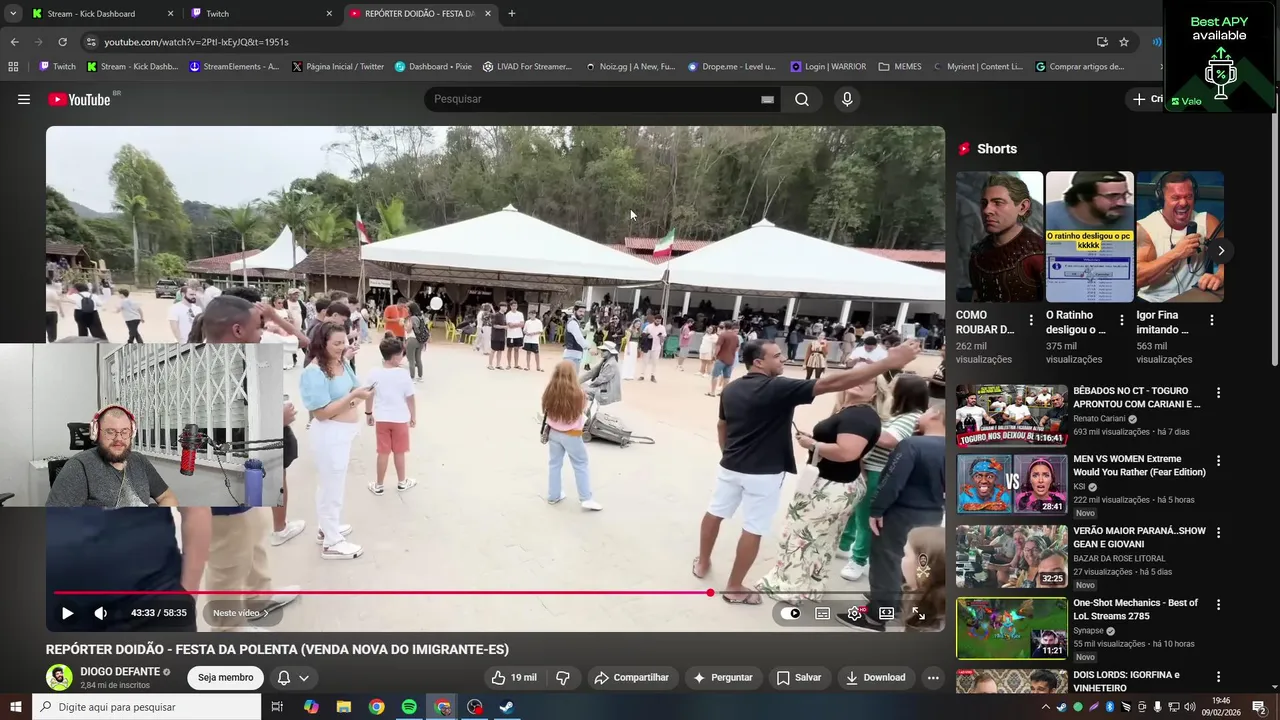This screenshot has height=720, width=1280.
Task: Open the 'Dashboard • Pixie' bookmark
Action: point(433,67)
